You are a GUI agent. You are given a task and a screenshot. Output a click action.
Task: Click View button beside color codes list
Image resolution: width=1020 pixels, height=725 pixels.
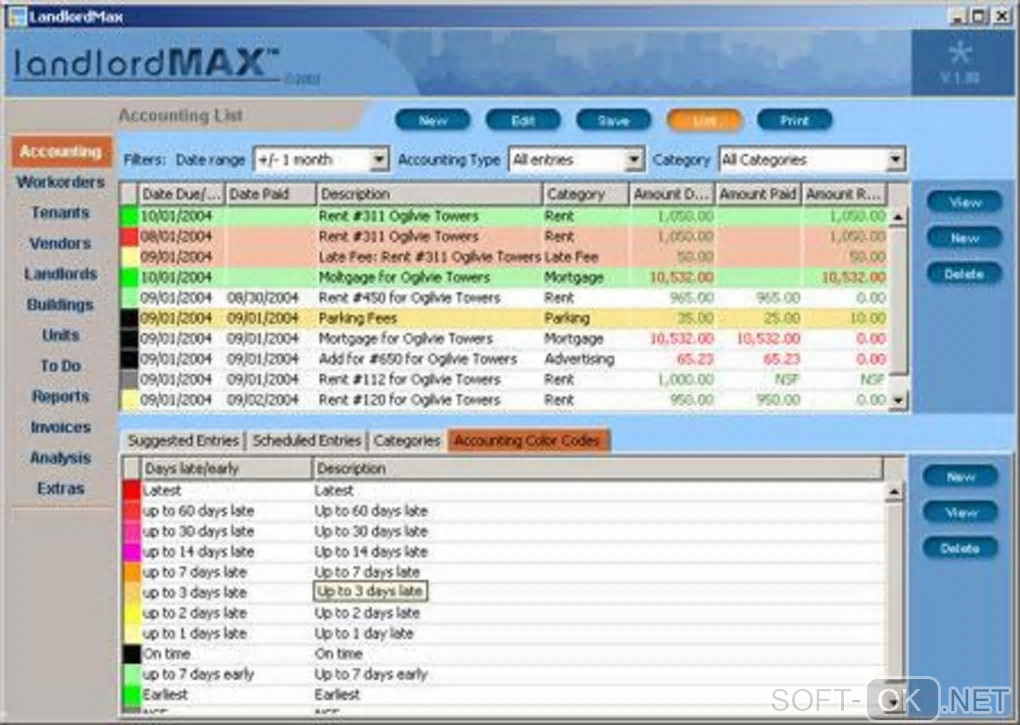(x=961, y=512)
